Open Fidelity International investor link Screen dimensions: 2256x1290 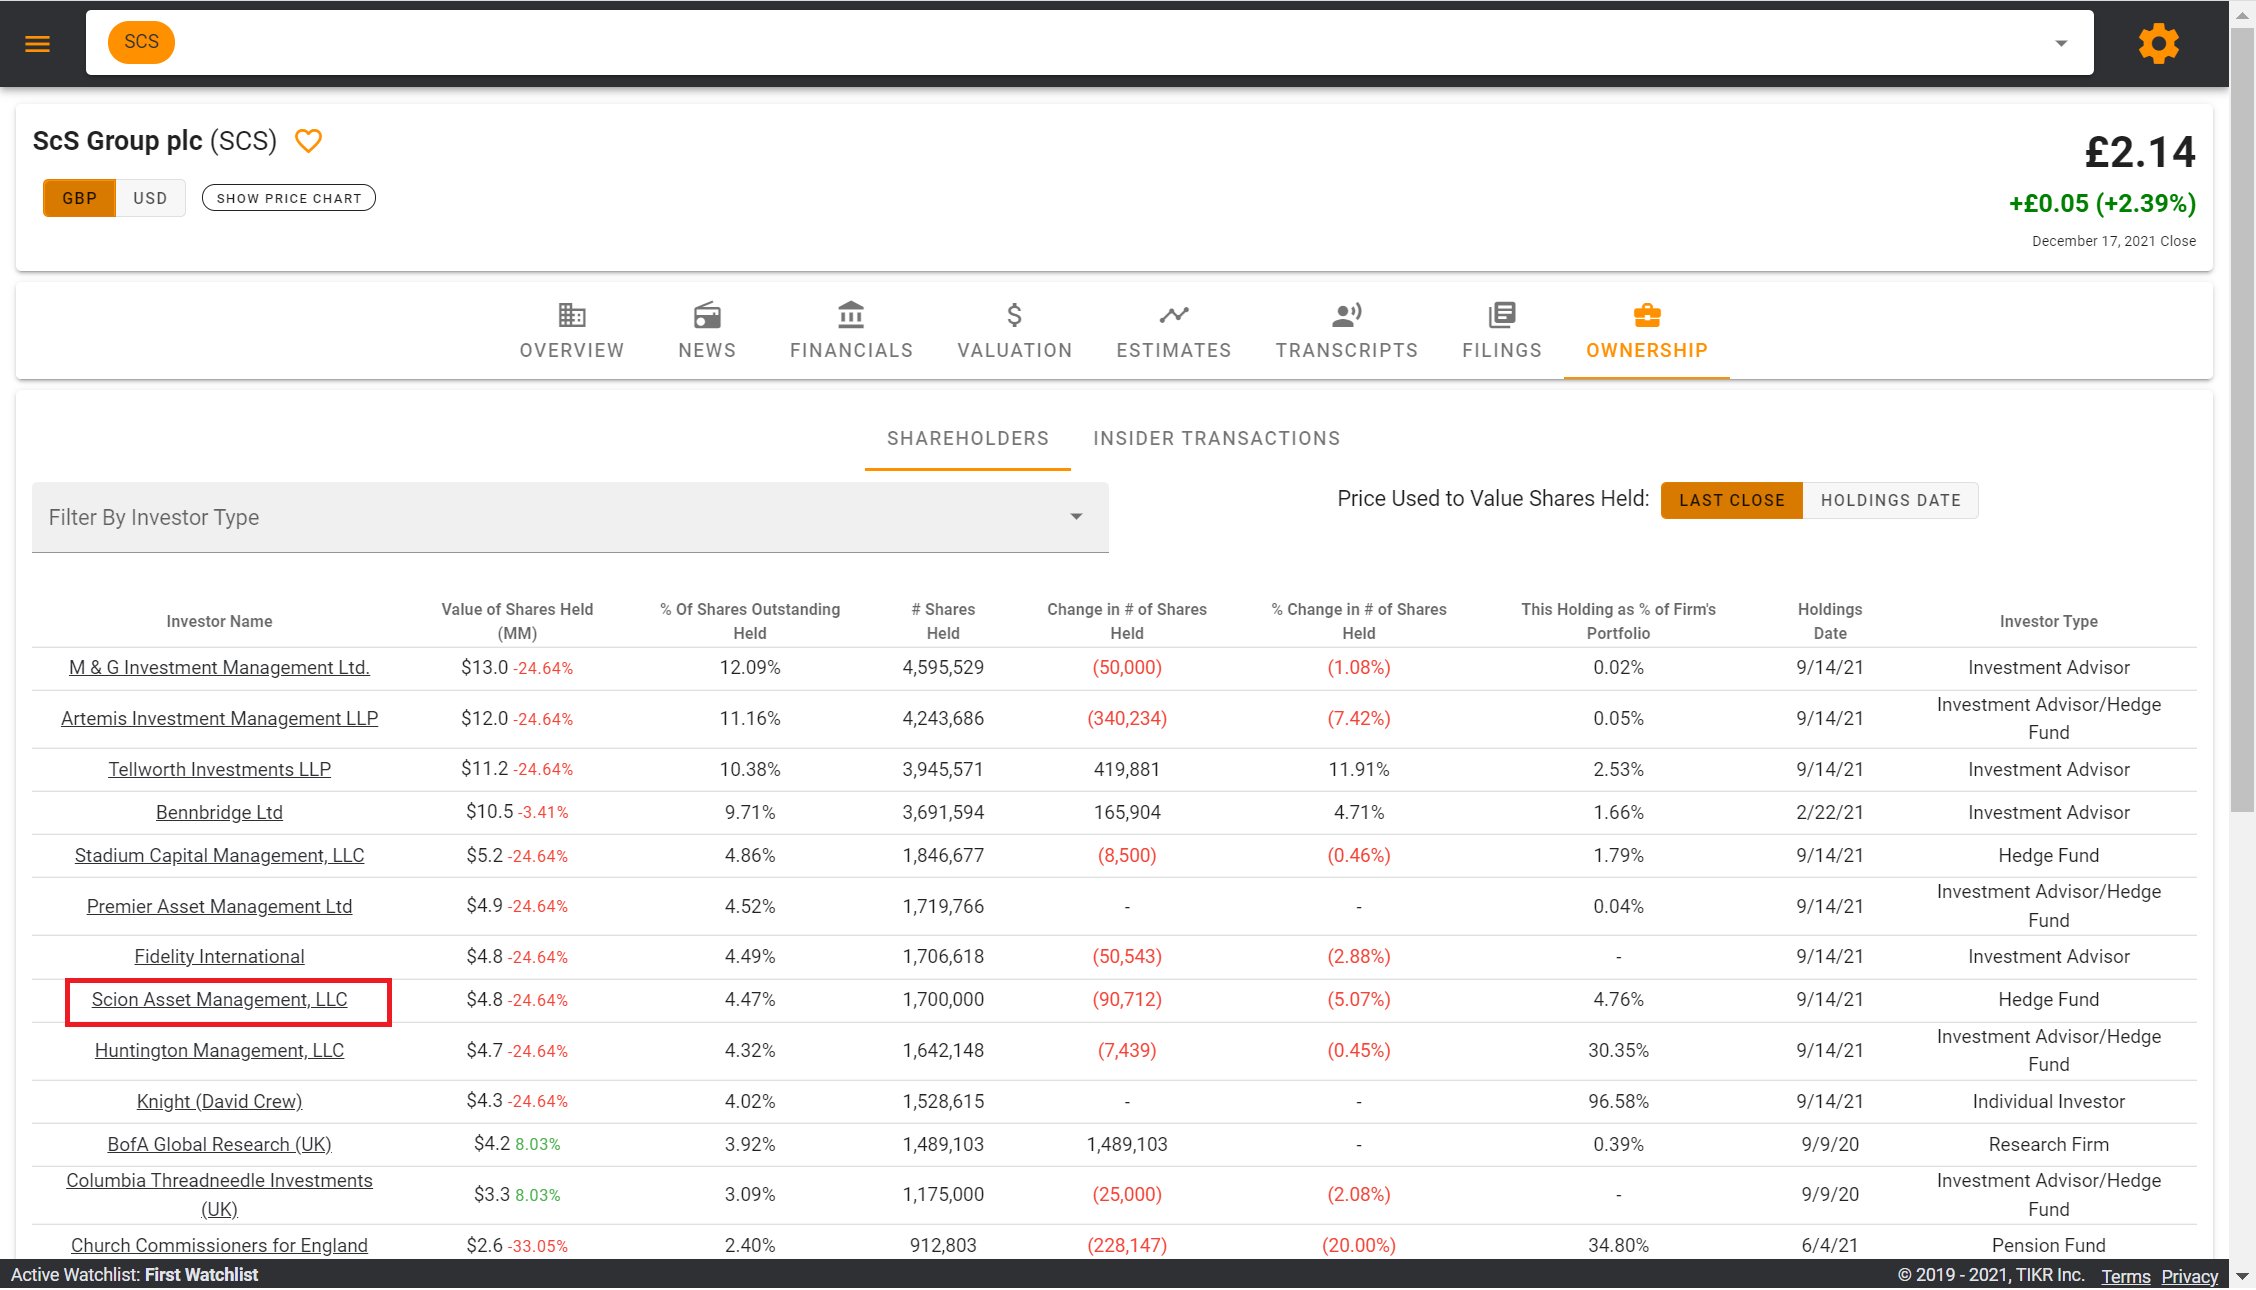pyautogui.click(x=219, y=956)
